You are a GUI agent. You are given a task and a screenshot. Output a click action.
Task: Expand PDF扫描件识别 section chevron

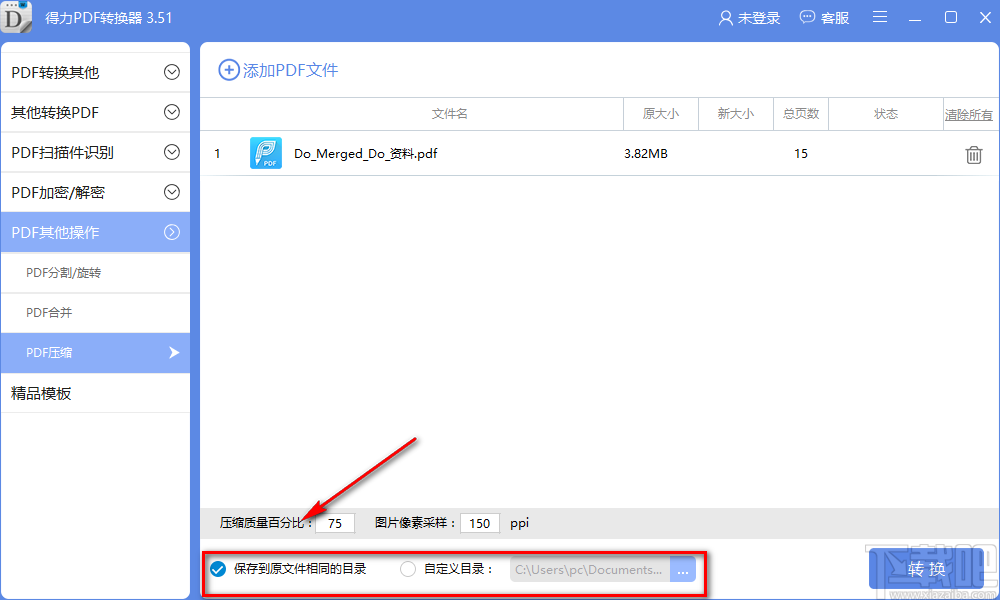point(172,152)
